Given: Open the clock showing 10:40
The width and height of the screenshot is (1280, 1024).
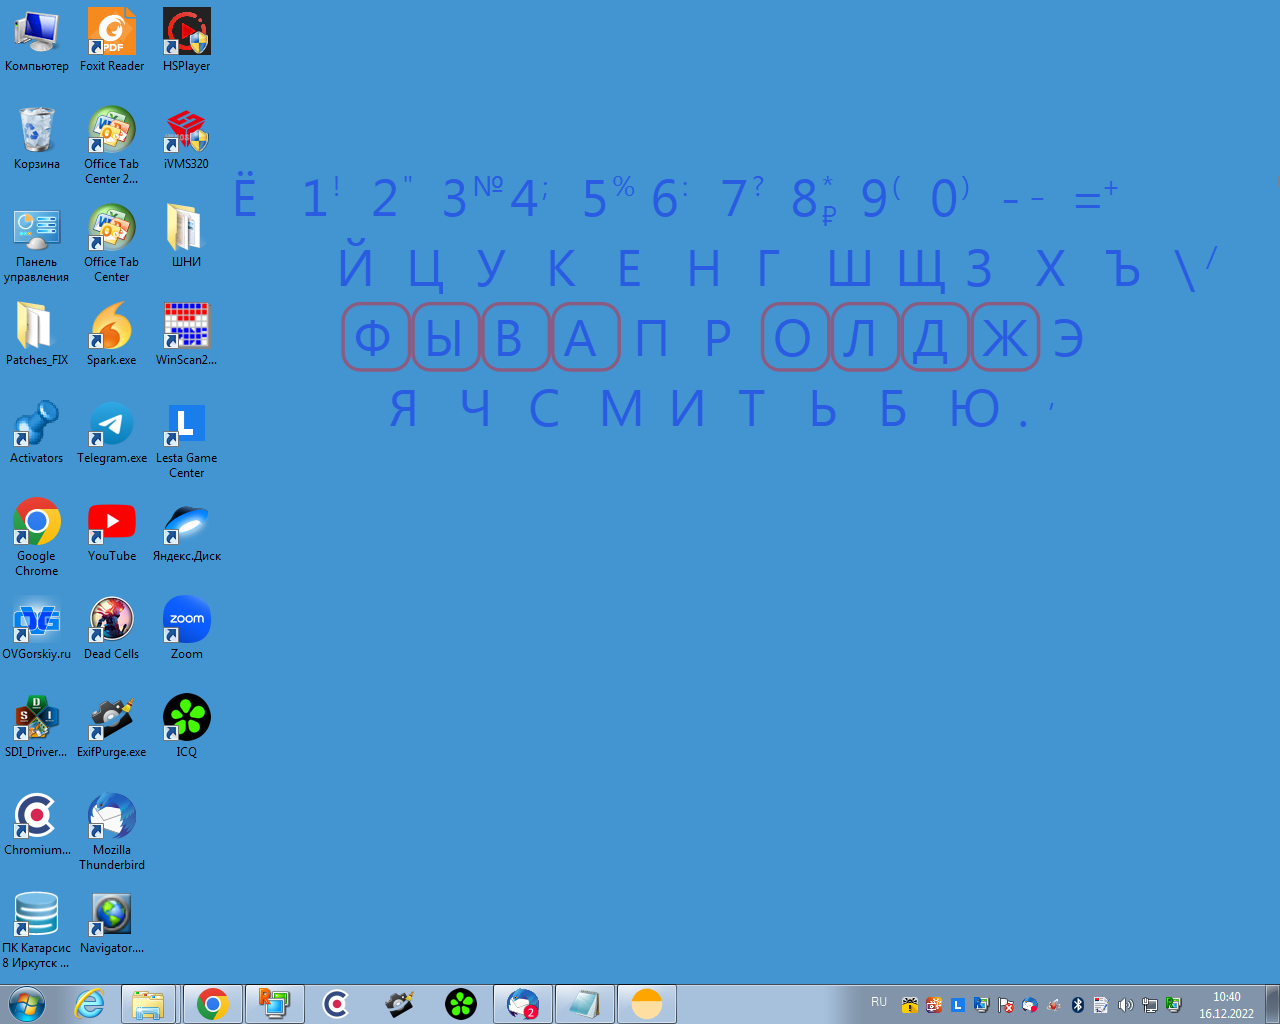Looking at the screenshot, I should pos(1227,1005).
